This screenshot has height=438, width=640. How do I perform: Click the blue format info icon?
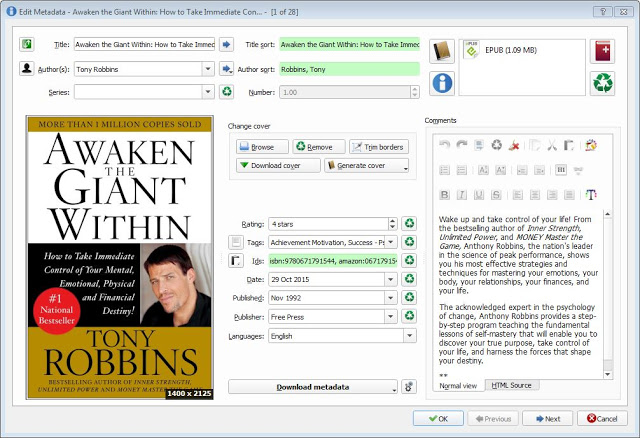(441, 83)
